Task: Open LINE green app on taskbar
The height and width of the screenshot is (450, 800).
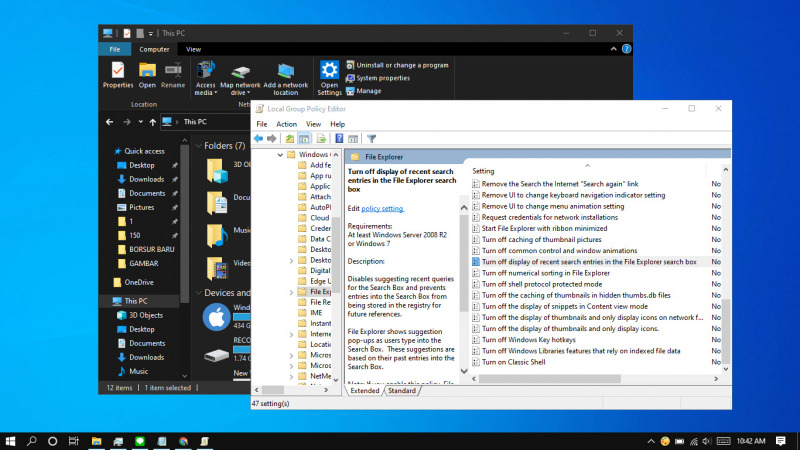Action: point(140,441)
